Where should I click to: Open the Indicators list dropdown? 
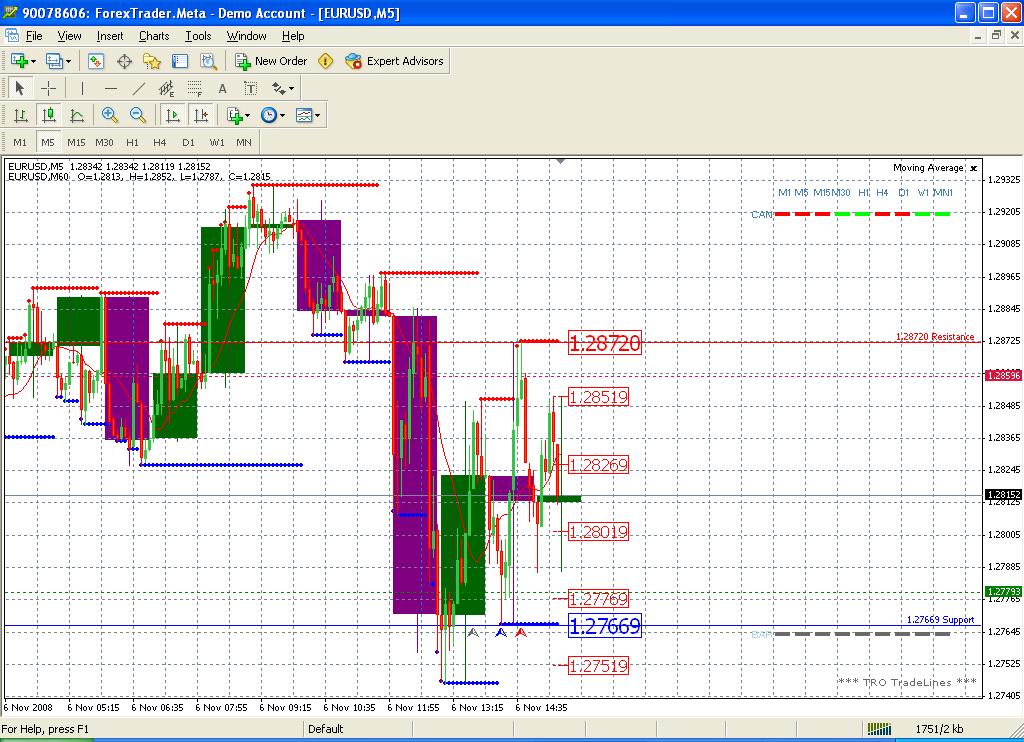coord(246,115)
